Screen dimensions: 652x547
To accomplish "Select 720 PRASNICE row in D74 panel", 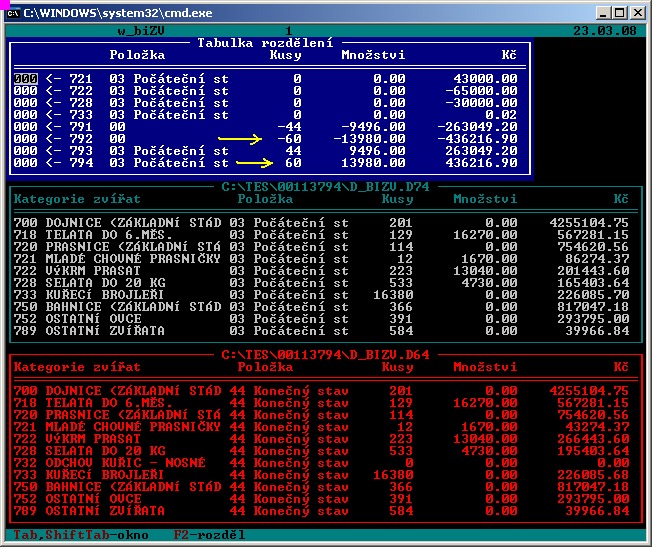I will coord(321,247).
